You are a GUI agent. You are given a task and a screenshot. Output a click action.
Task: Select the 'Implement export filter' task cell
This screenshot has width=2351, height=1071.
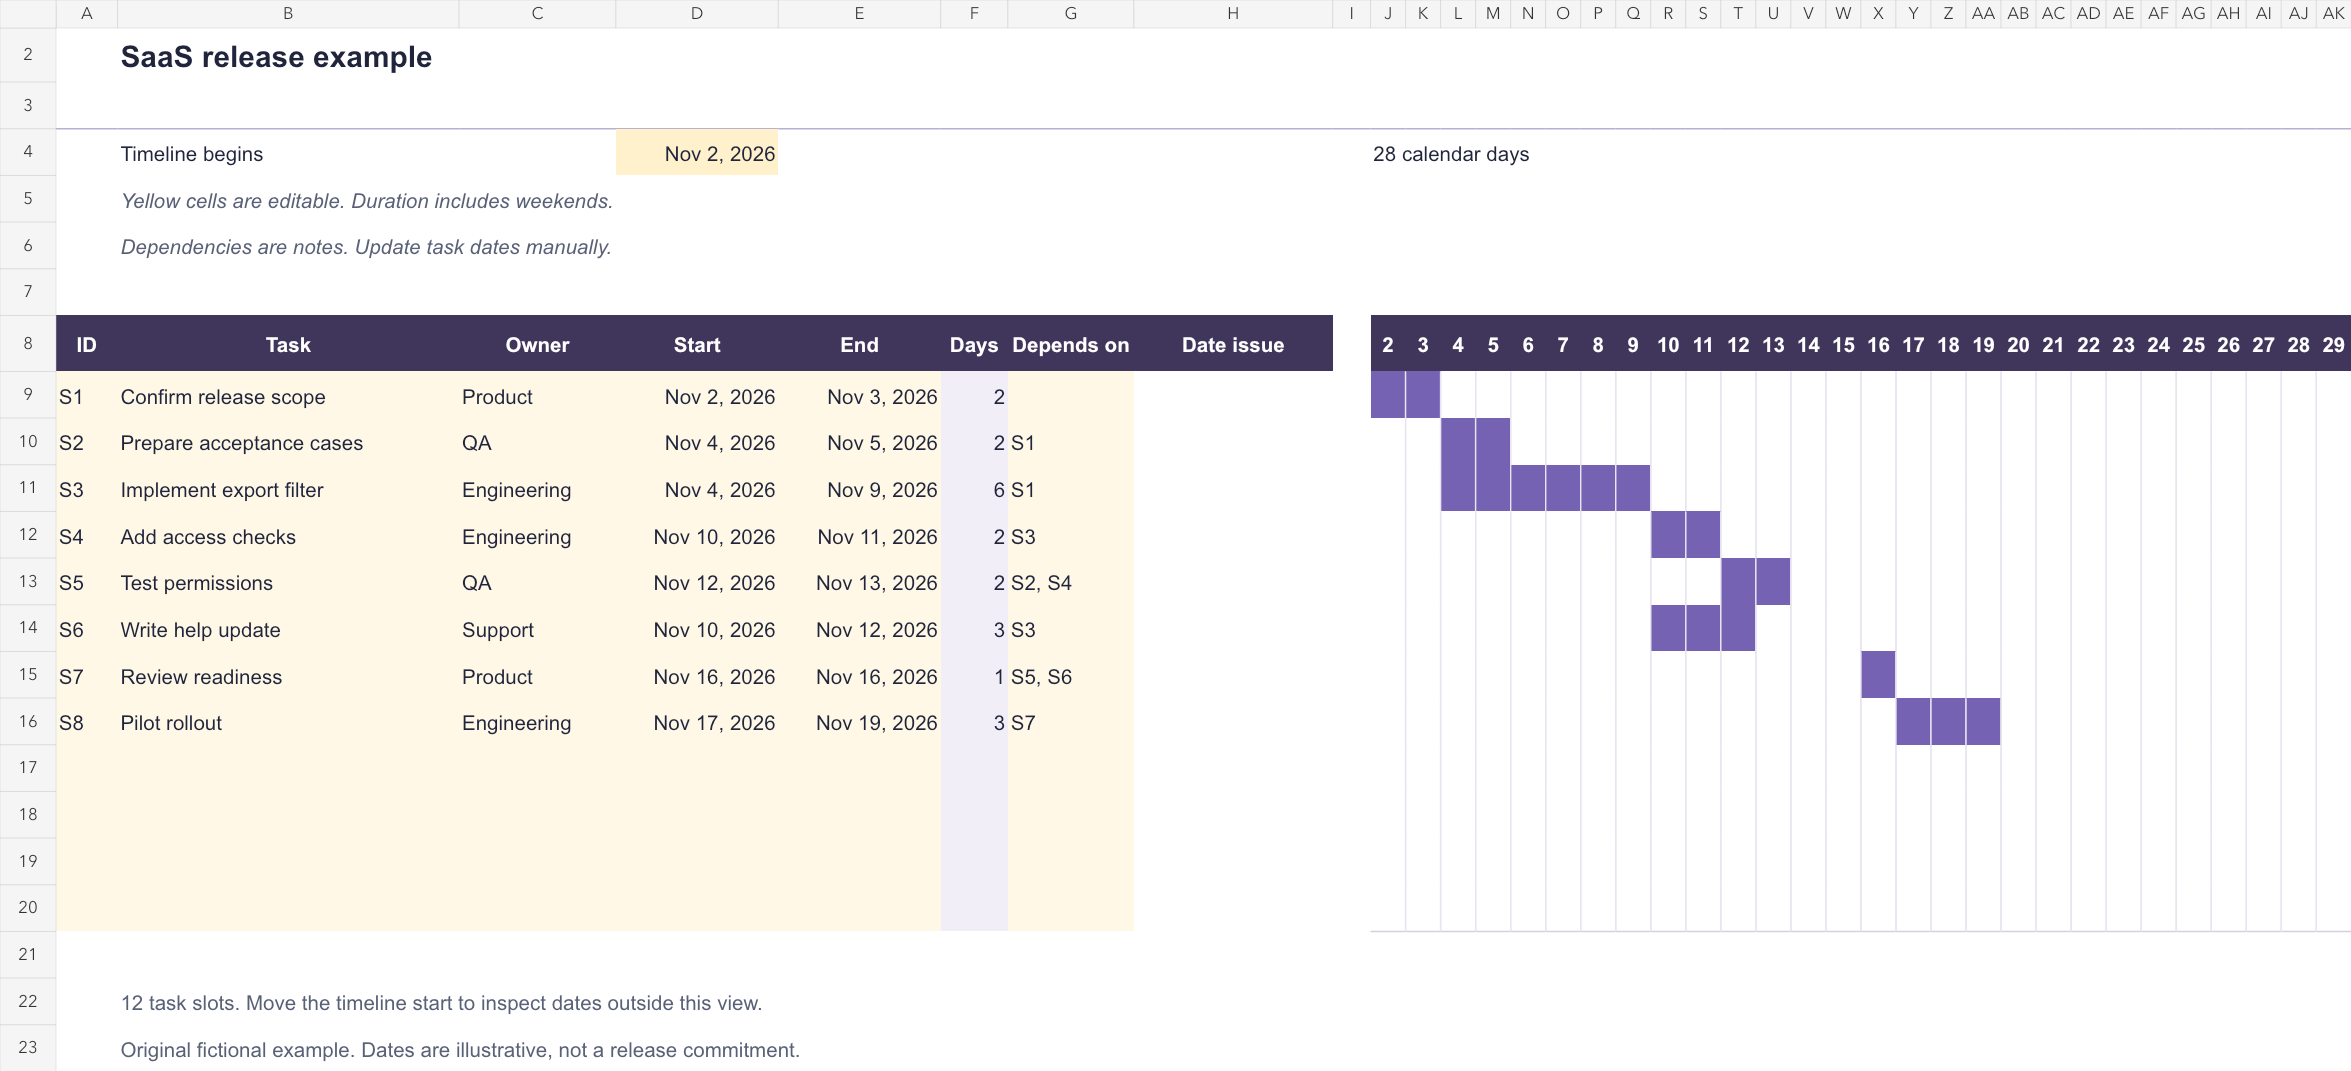coord(288,490)
